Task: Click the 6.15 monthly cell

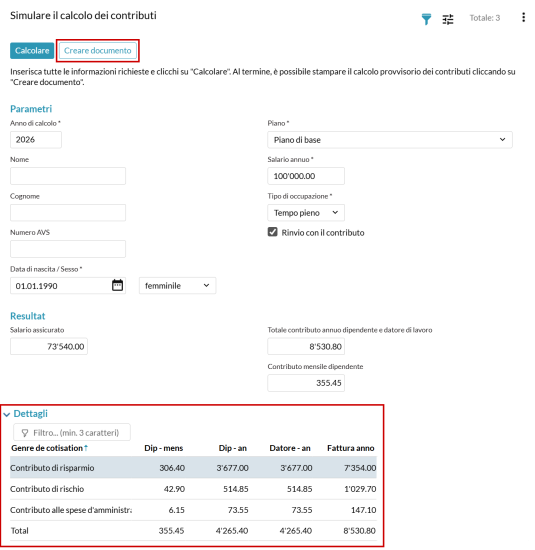Action: click(176, 510)
